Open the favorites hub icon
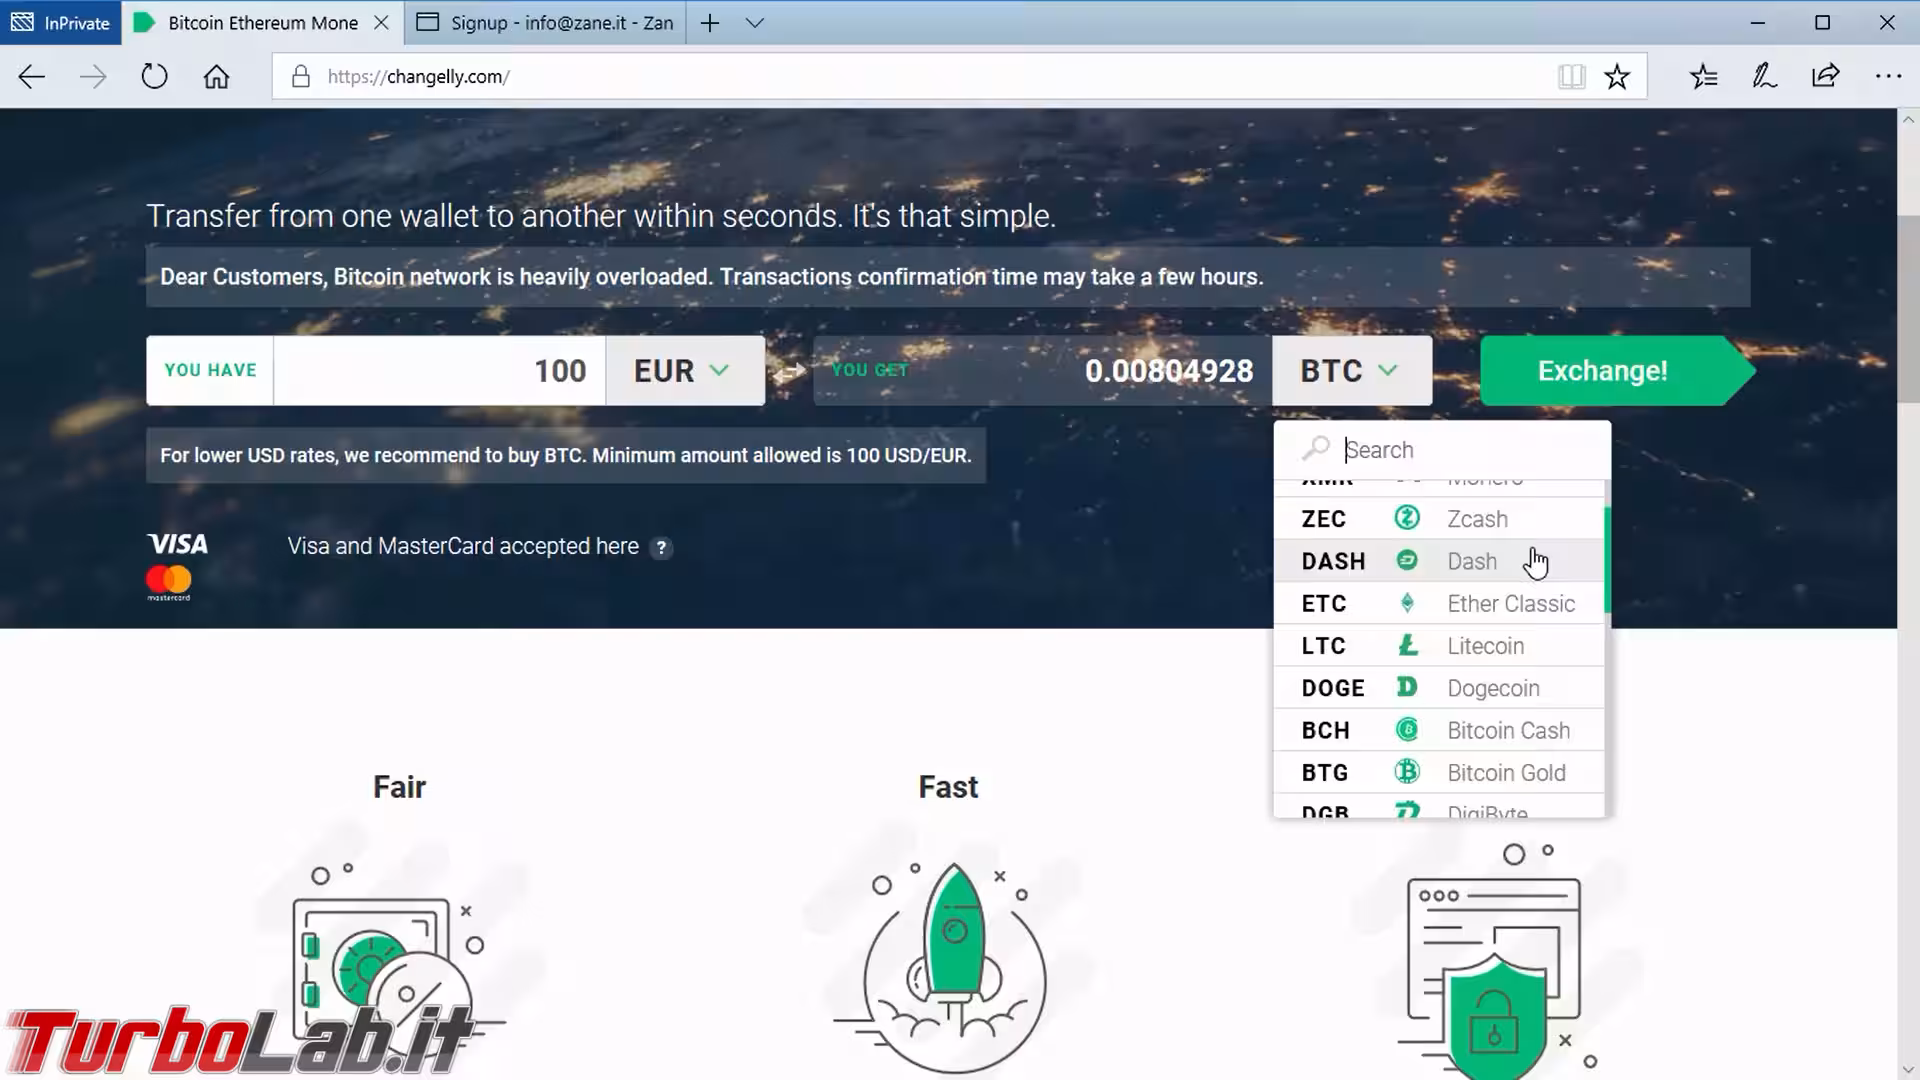The image size is (1920, 1080). pos(1703,77)
